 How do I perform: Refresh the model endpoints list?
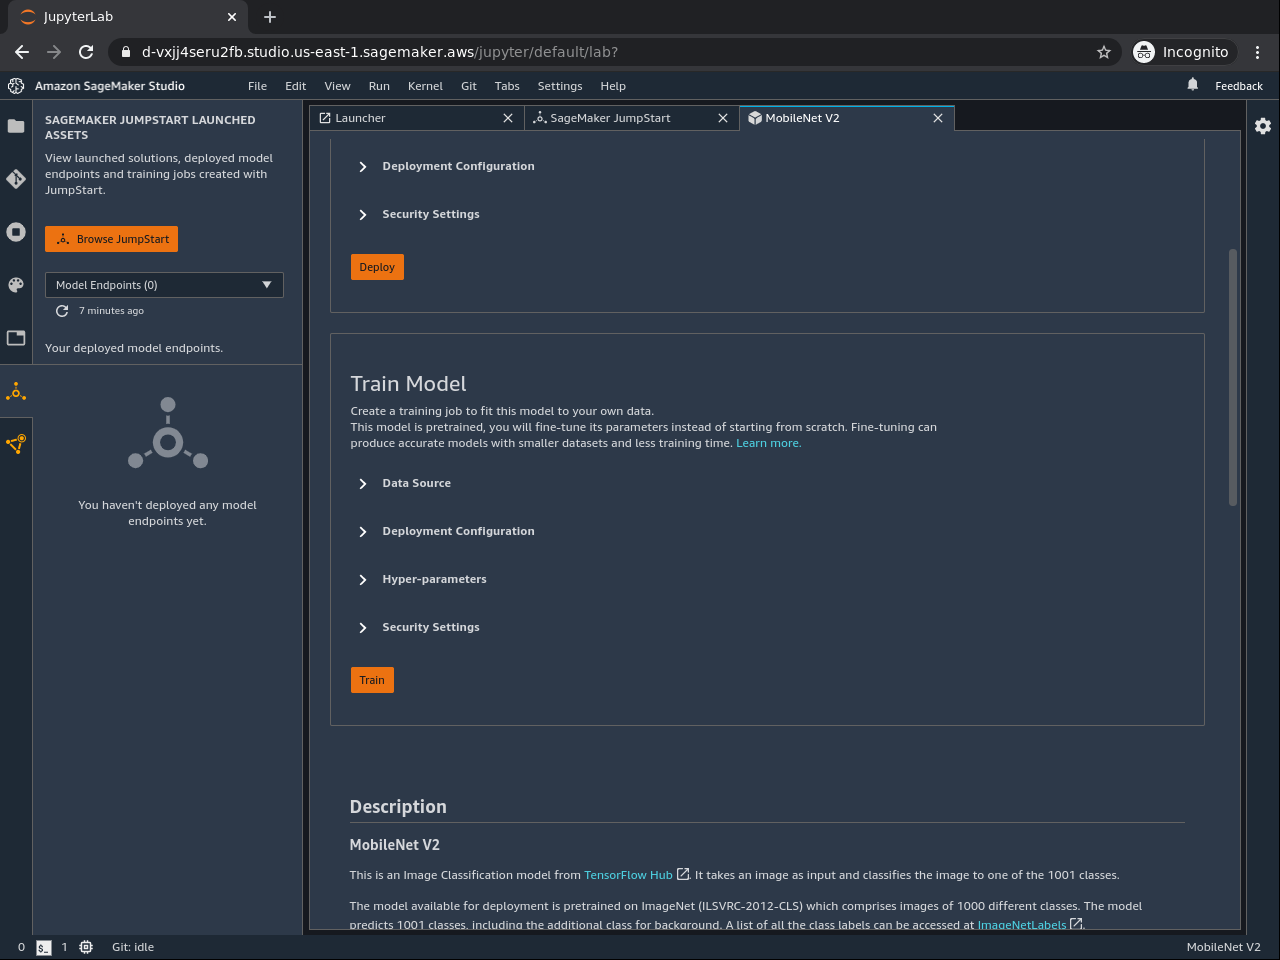62,311
